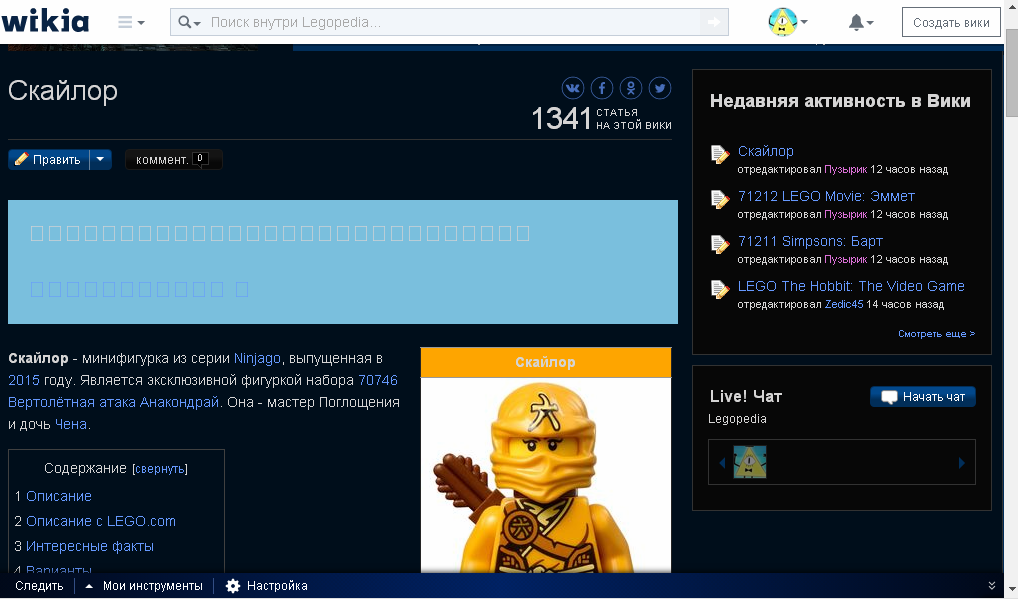Collapse bottom toolbar with double chevron
The width and height of the screenshot is (1018, 599).
coord(991,586)
